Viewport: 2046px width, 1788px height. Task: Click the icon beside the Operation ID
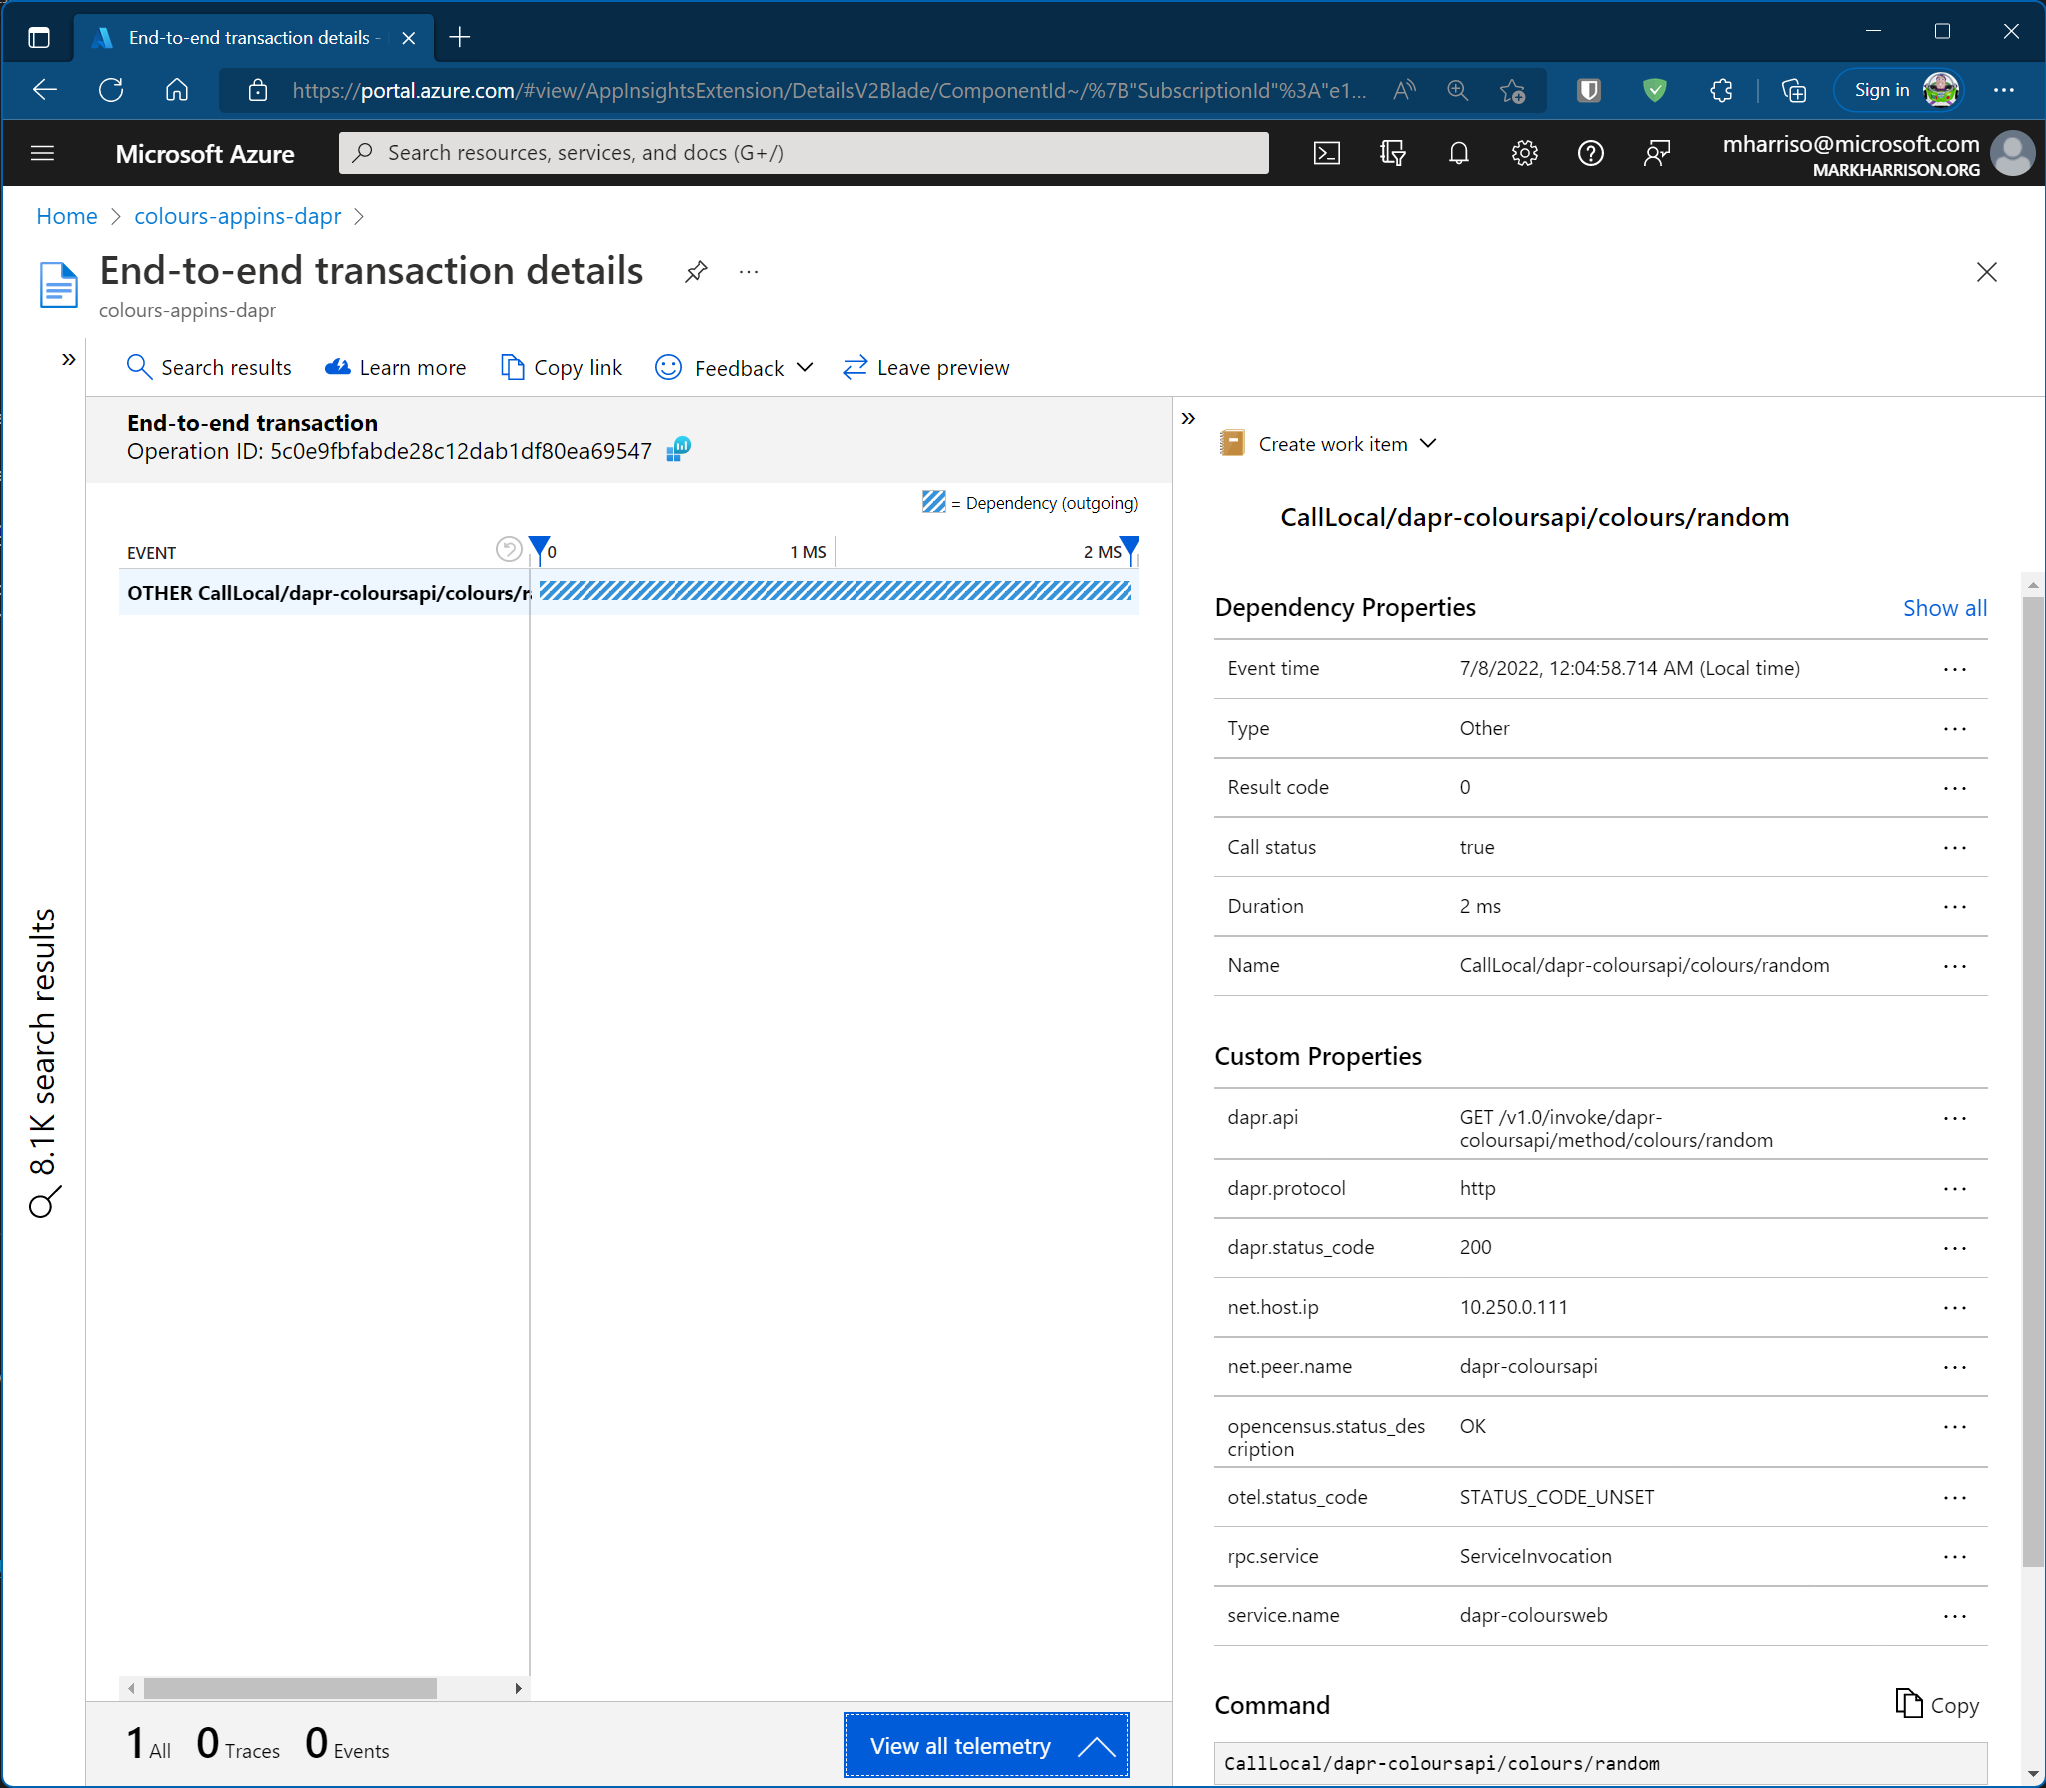click(679, 450)
